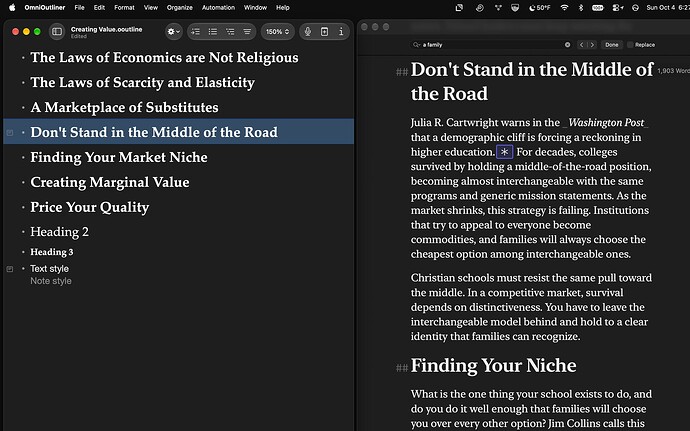690x431 pixels.
Task: Open the View menu
Action: 150,7
